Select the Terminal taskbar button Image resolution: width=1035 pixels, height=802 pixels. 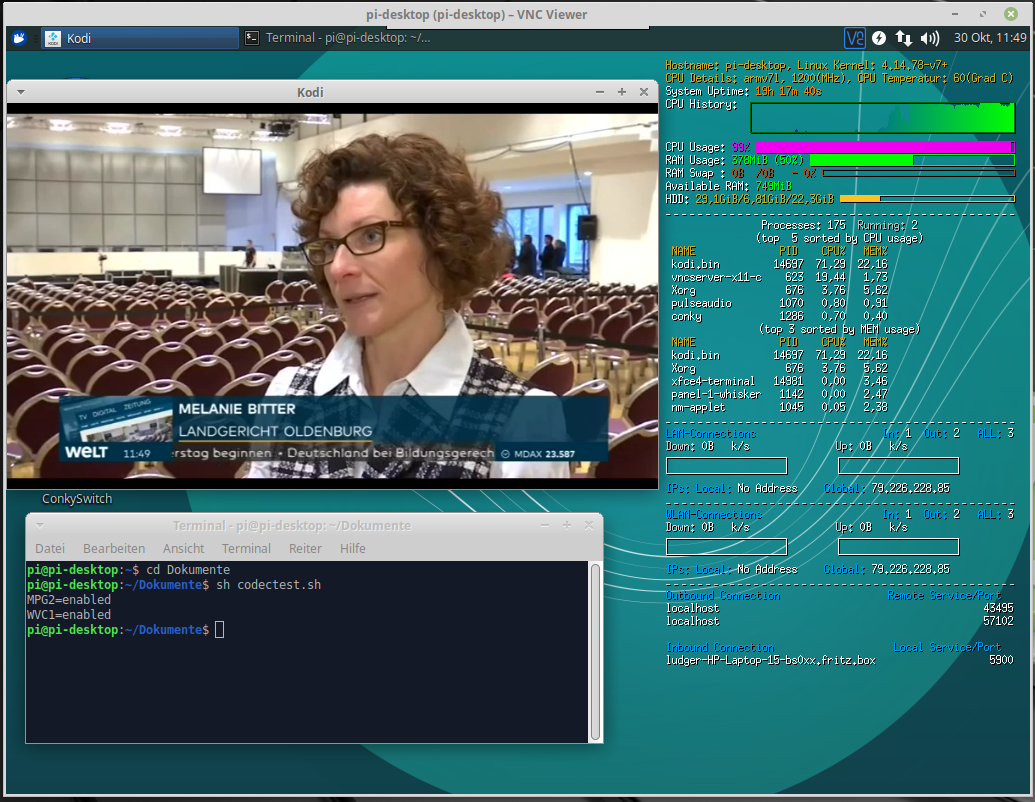pos(338,38)
